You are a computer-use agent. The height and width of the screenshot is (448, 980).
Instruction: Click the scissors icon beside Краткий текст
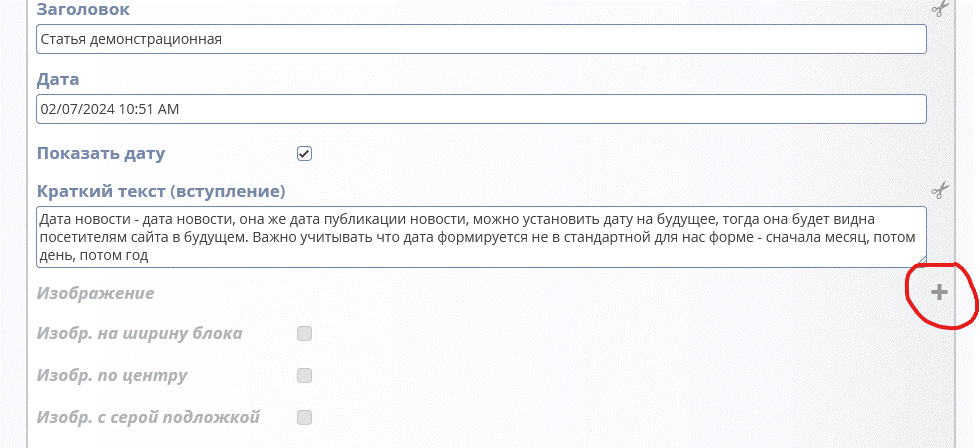(939, 190)
